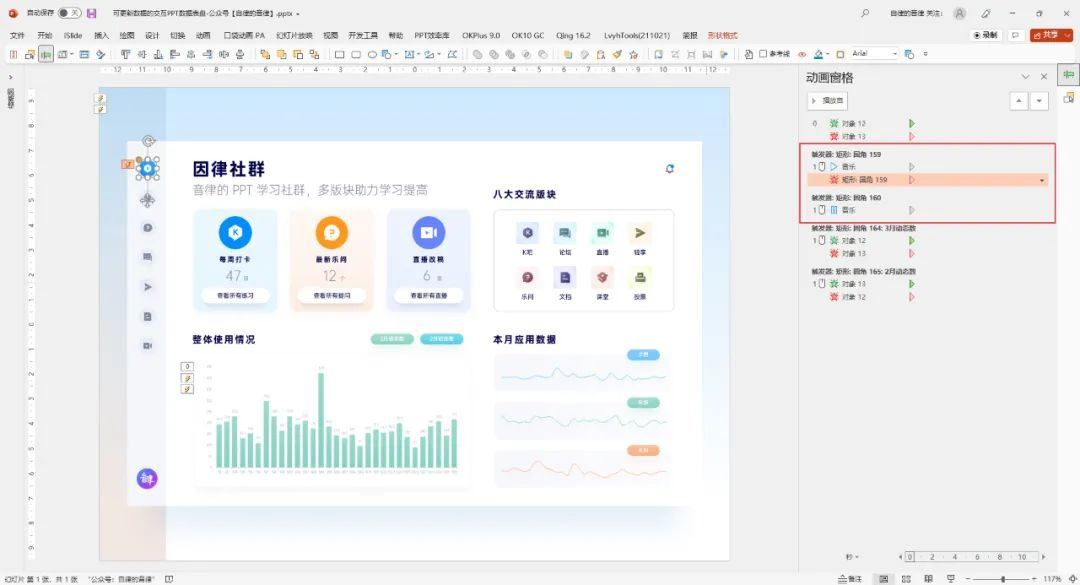Open dropdown arrow for 矩形: 圆角 159 animation
This screenshot has width=1080, height=585.
click(1043, 180)
